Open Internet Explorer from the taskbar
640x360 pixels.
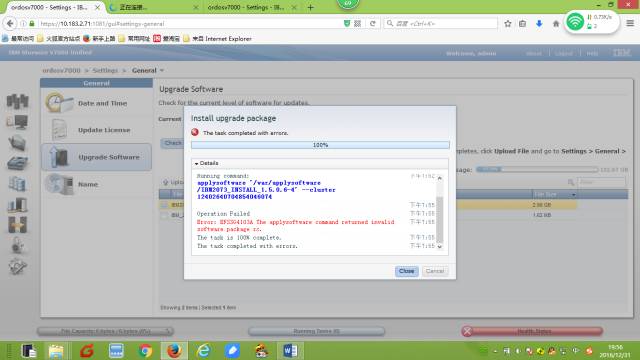203,351
